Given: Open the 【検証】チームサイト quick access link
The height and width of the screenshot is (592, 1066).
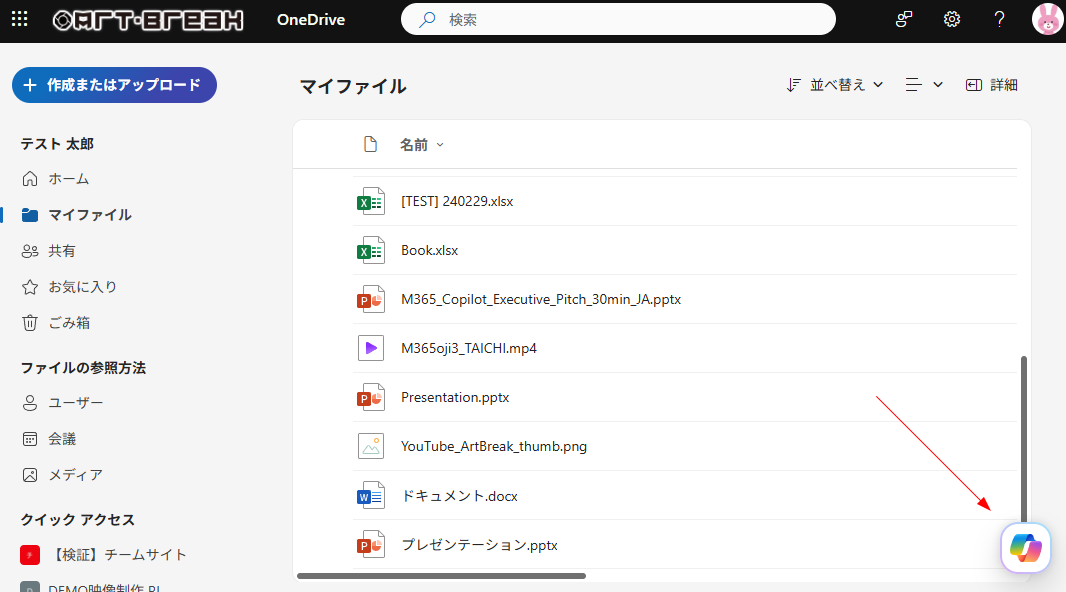Looking at the screenshot, I should click(x=117, y=555).
